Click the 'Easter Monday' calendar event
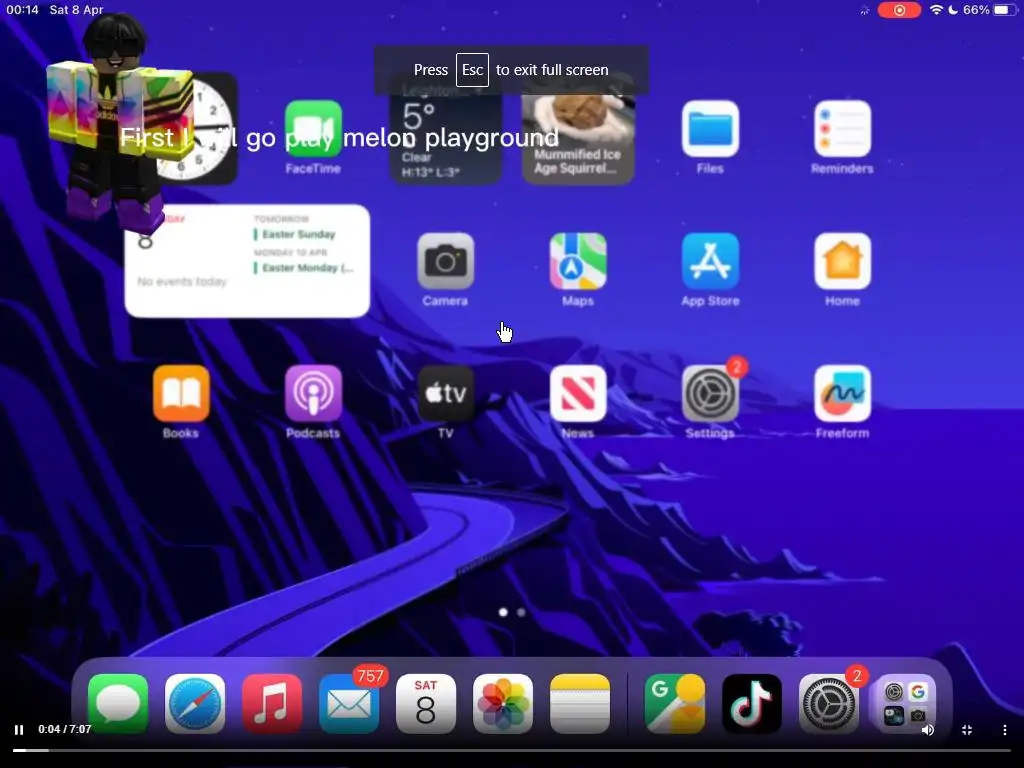The width and height of the screenshot is (1024, 768). coord(303,268)
